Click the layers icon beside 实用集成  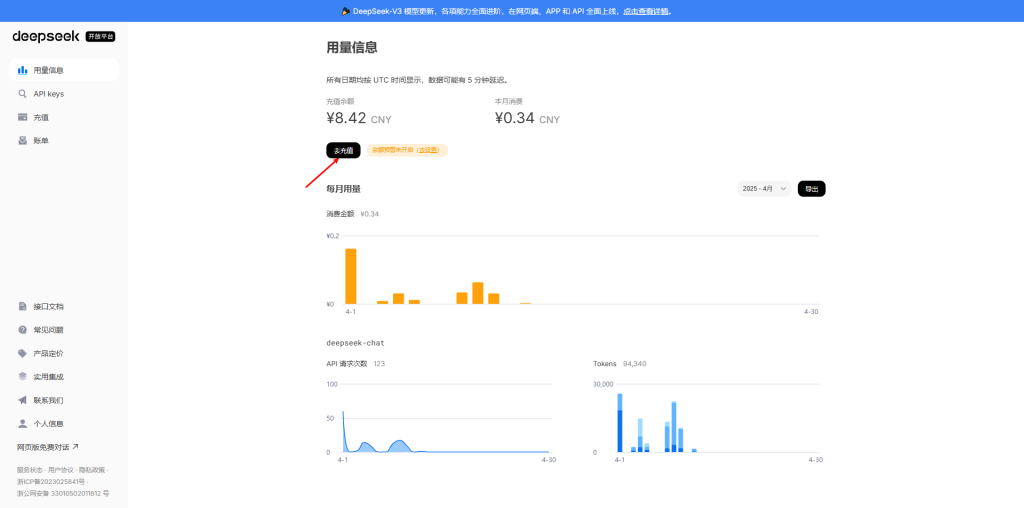(22, 377)
